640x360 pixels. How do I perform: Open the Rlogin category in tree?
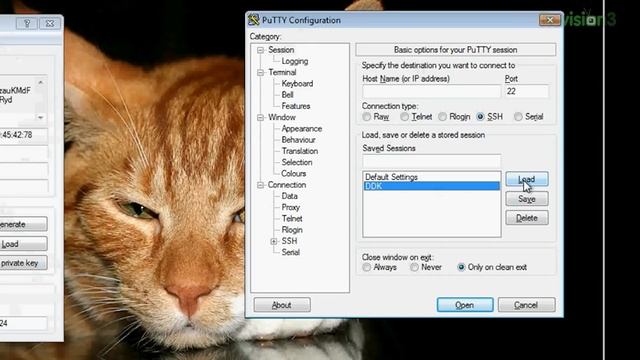tap(292, 230)
